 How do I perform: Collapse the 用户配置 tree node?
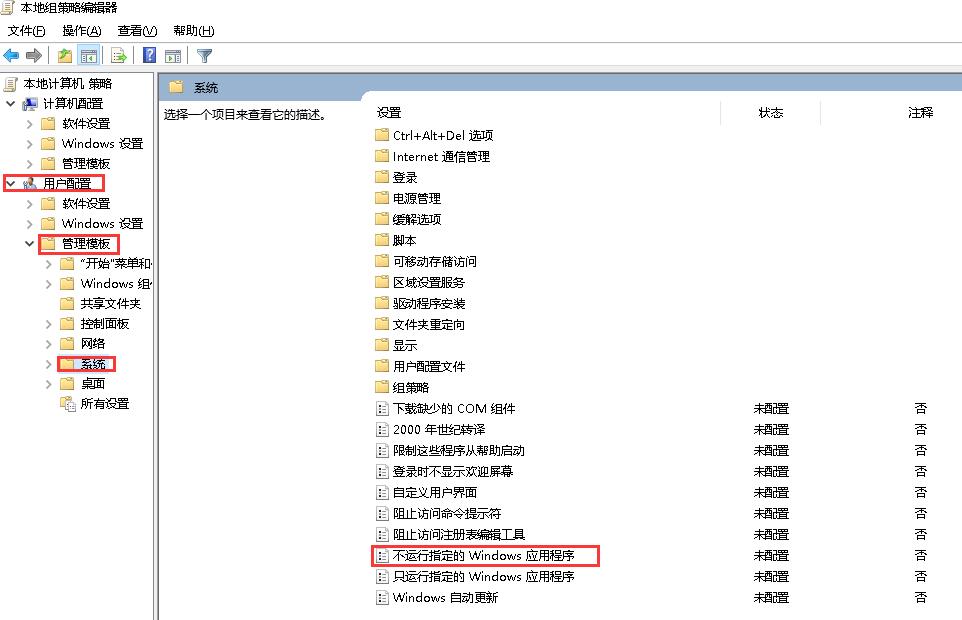(10, 183)
